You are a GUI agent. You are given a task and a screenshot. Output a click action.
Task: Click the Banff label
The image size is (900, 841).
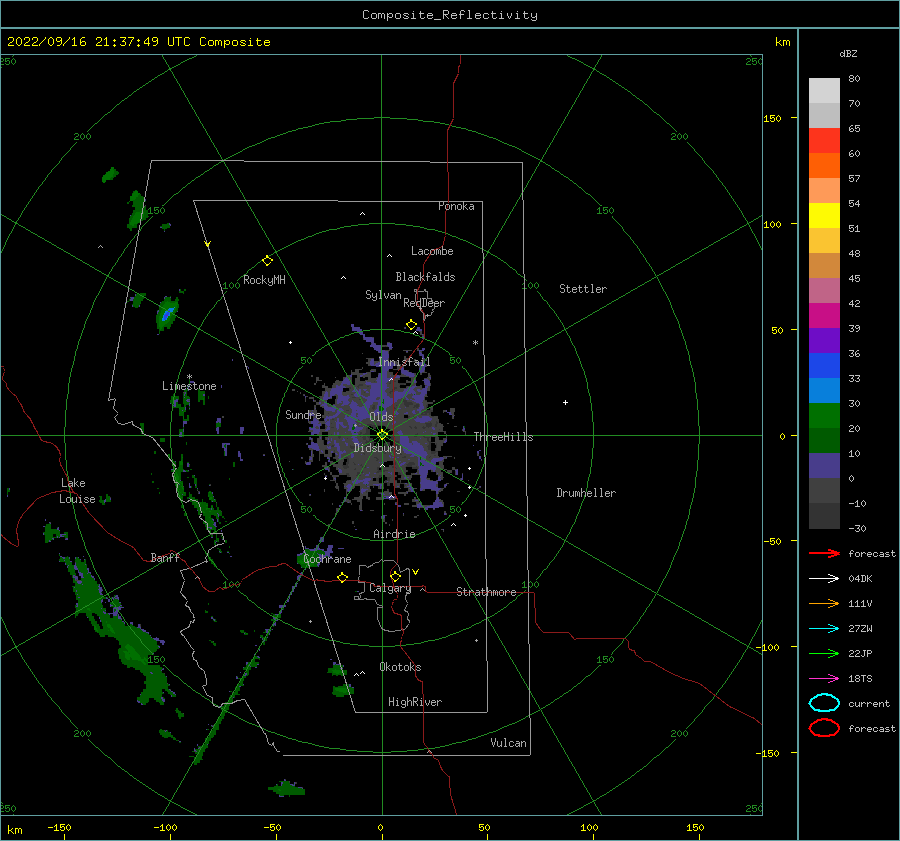tap(165, 557)
